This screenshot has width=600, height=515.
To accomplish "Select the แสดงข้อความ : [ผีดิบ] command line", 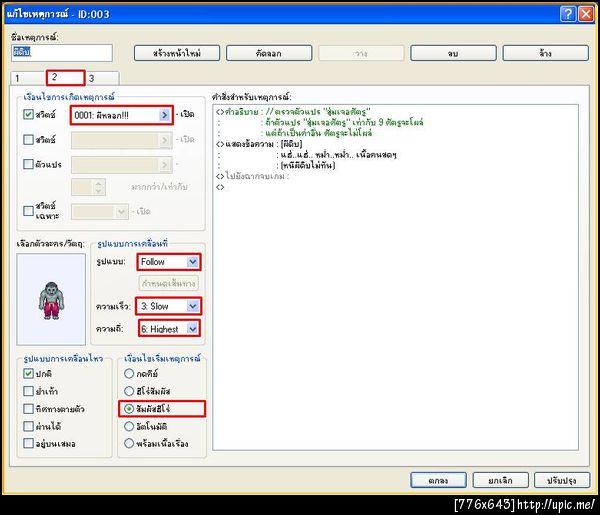I will 259,144.
